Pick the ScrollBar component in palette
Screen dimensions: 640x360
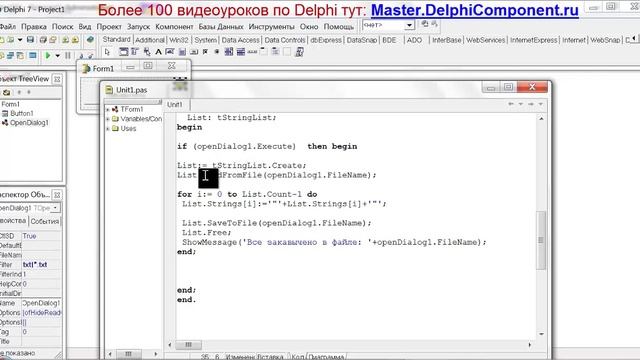point(252,52)
